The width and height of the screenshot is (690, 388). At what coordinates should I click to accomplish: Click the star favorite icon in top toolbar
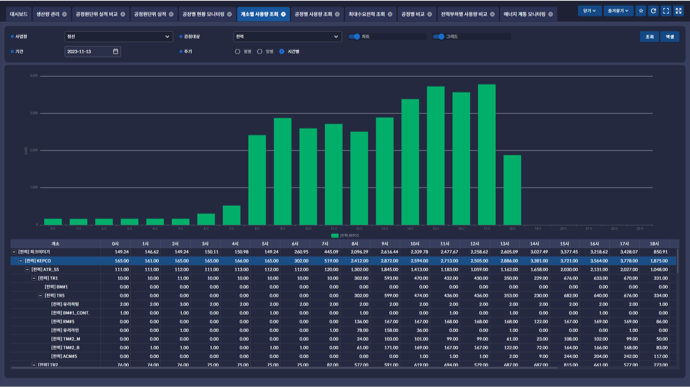pos(641,11)
